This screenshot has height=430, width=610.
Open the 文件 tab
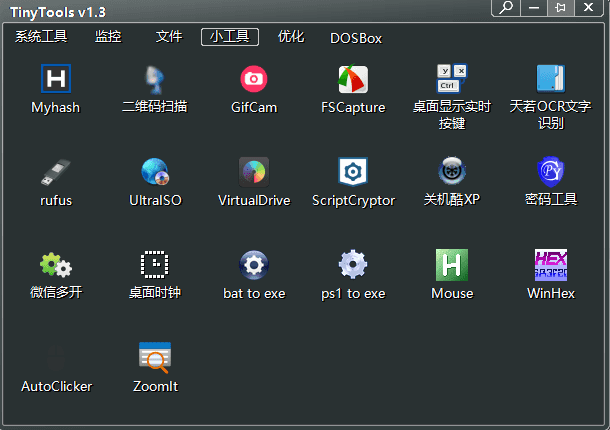tap(168, 37)
